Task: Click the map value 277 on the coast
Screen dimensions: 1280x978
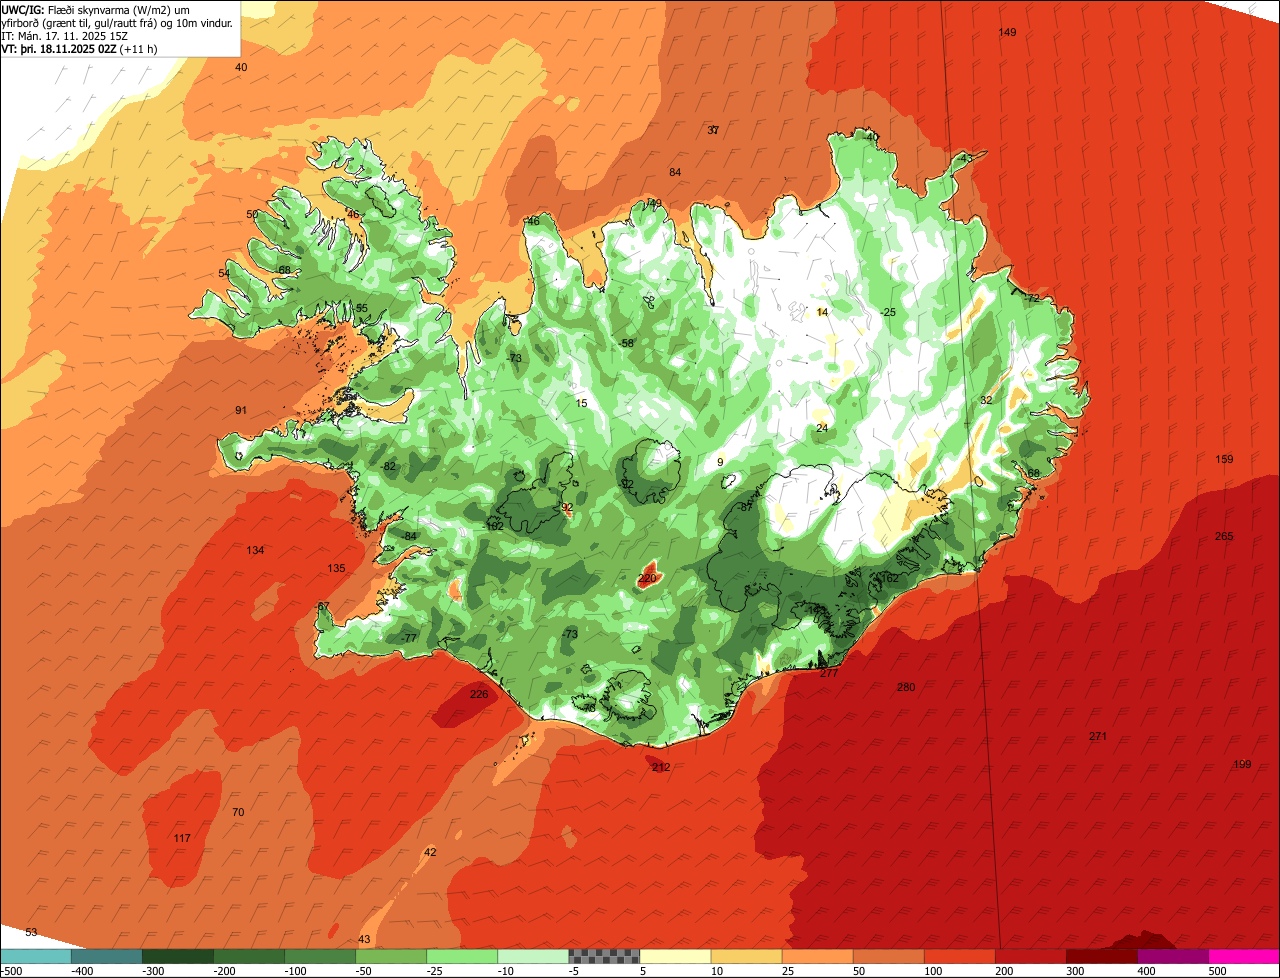Action: click(829, 673)
